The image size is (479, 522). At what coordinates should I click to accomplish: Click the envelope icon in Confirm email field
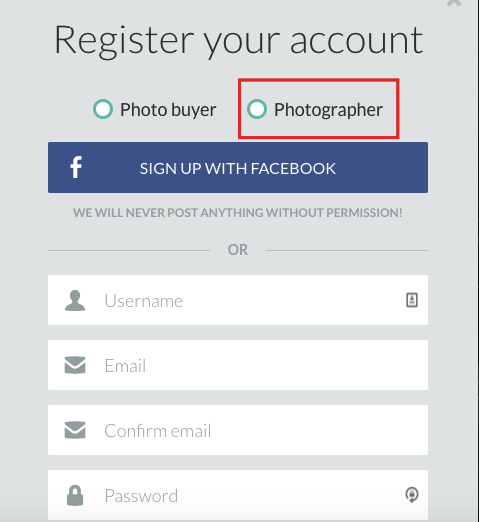pyautogui.click(x=75, y=430)
